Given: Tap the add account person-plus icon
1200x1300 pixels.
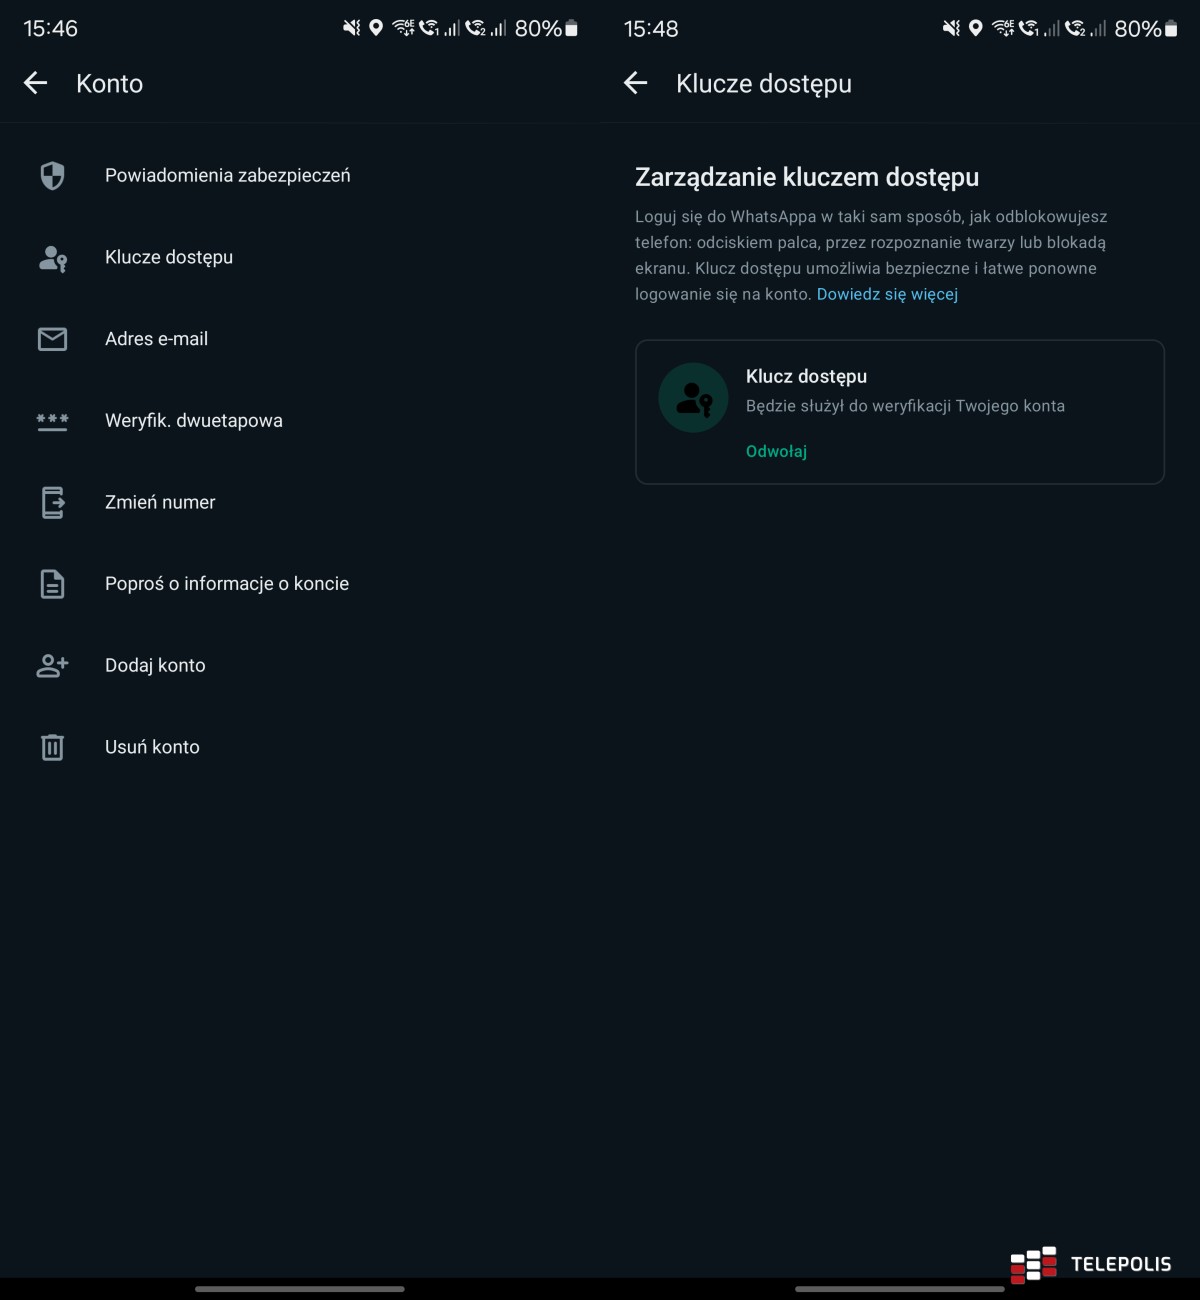Looking at the screenshot, I should [52, 666].
